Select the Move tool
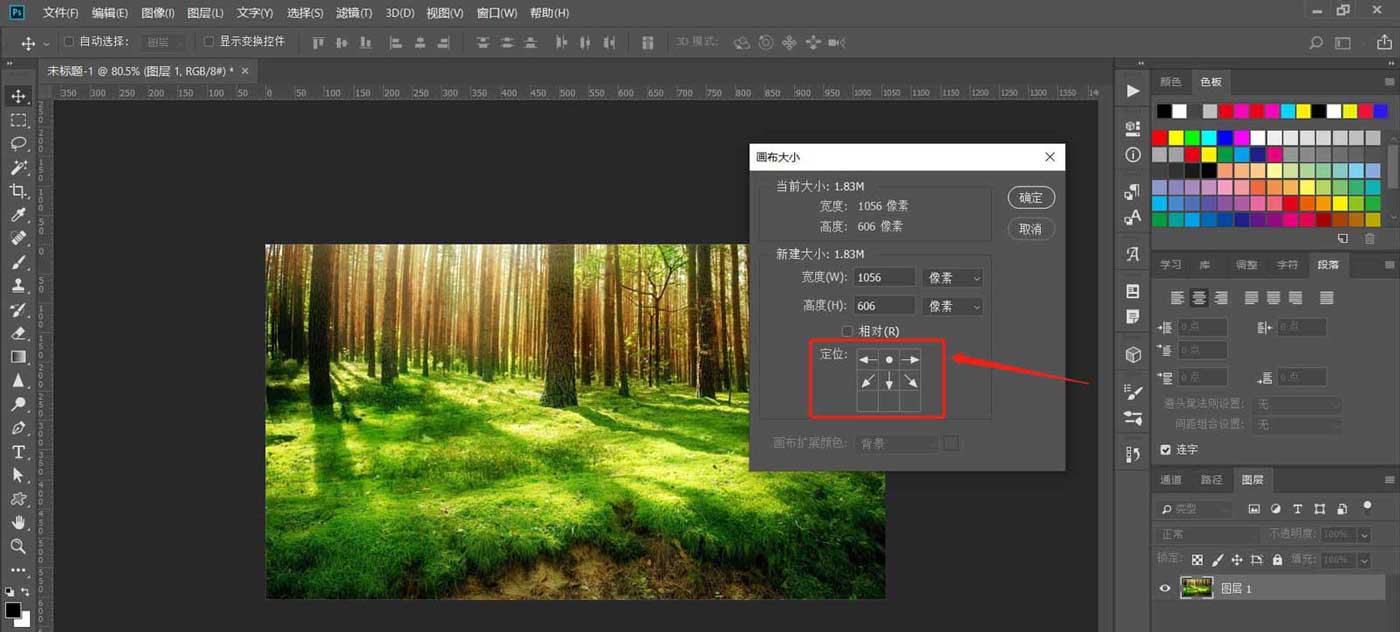Image resolution: width=1400 pixels, height=632 pixels. 18,96
